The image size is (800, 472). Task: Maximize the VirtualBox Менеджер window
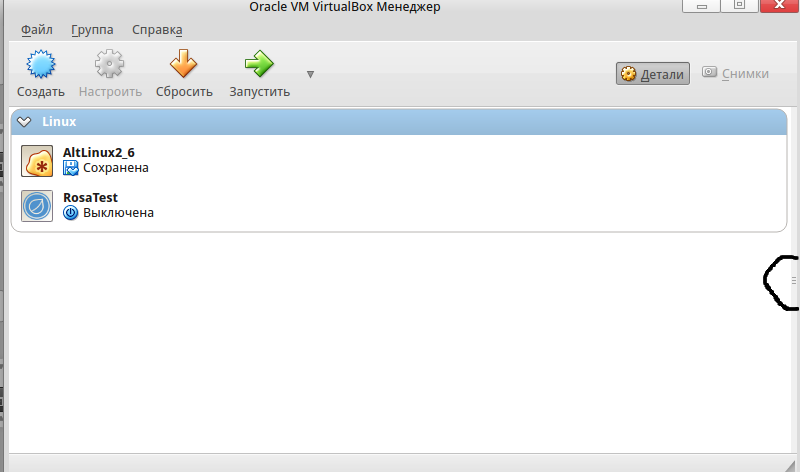coord(739,6)
